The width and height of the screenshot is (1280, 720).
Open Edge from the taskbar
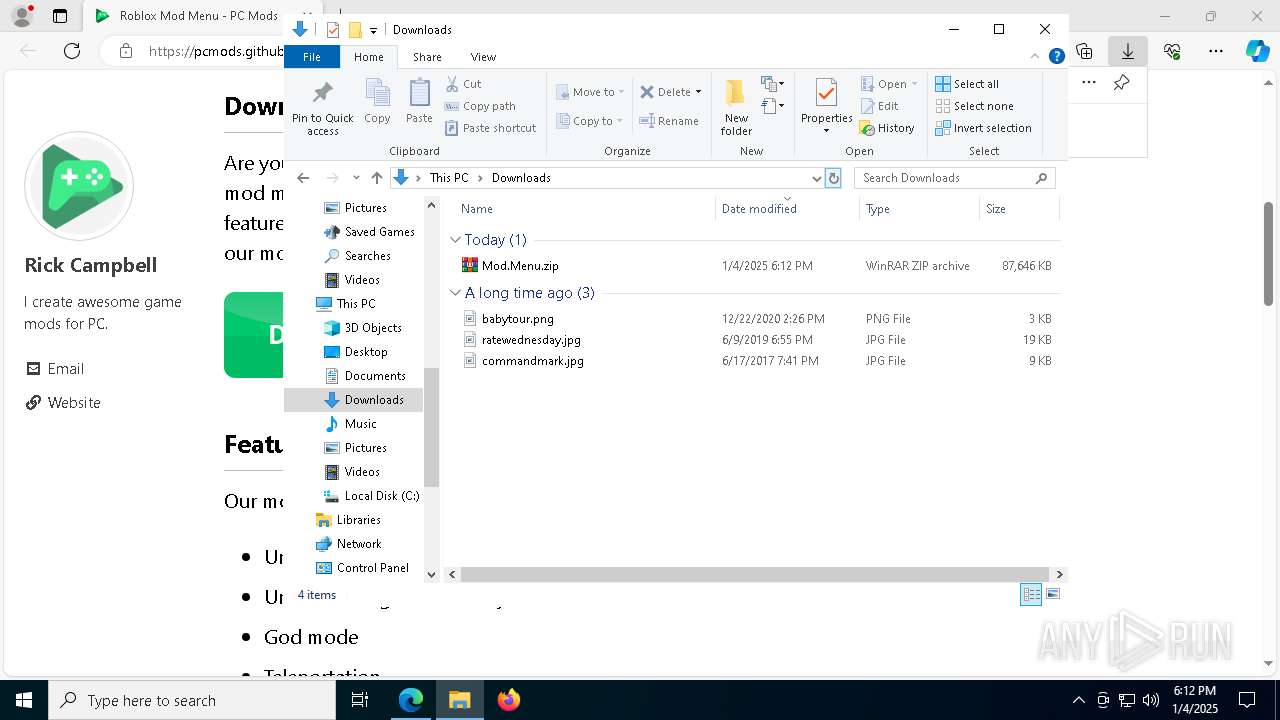pos(411,700)
